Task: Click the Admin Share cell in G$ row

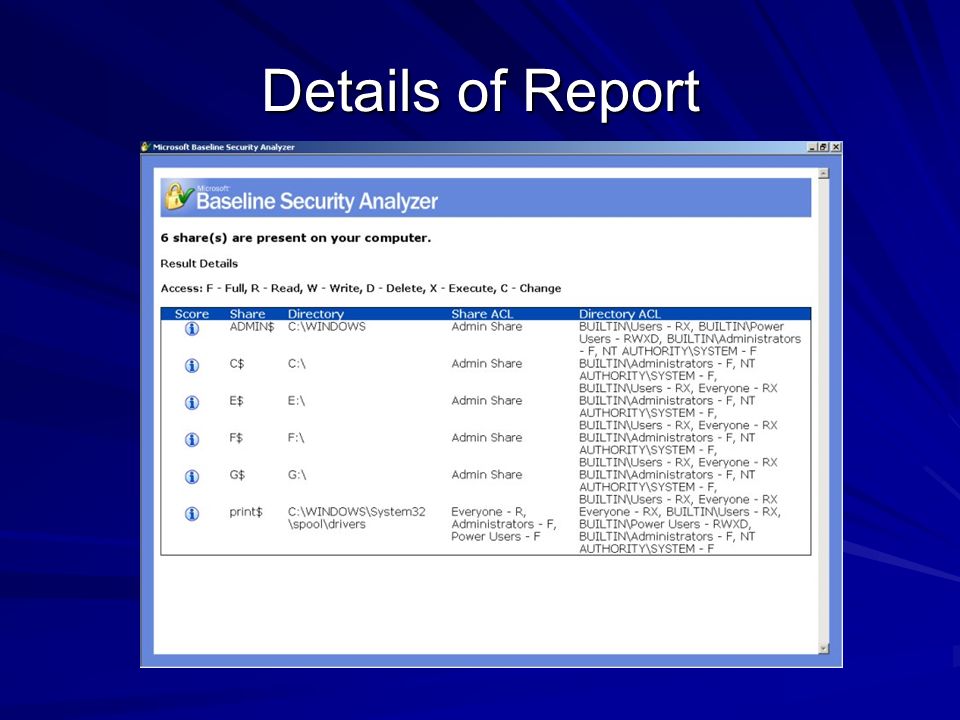Action: pyautogui.click(x=487, y=475)
